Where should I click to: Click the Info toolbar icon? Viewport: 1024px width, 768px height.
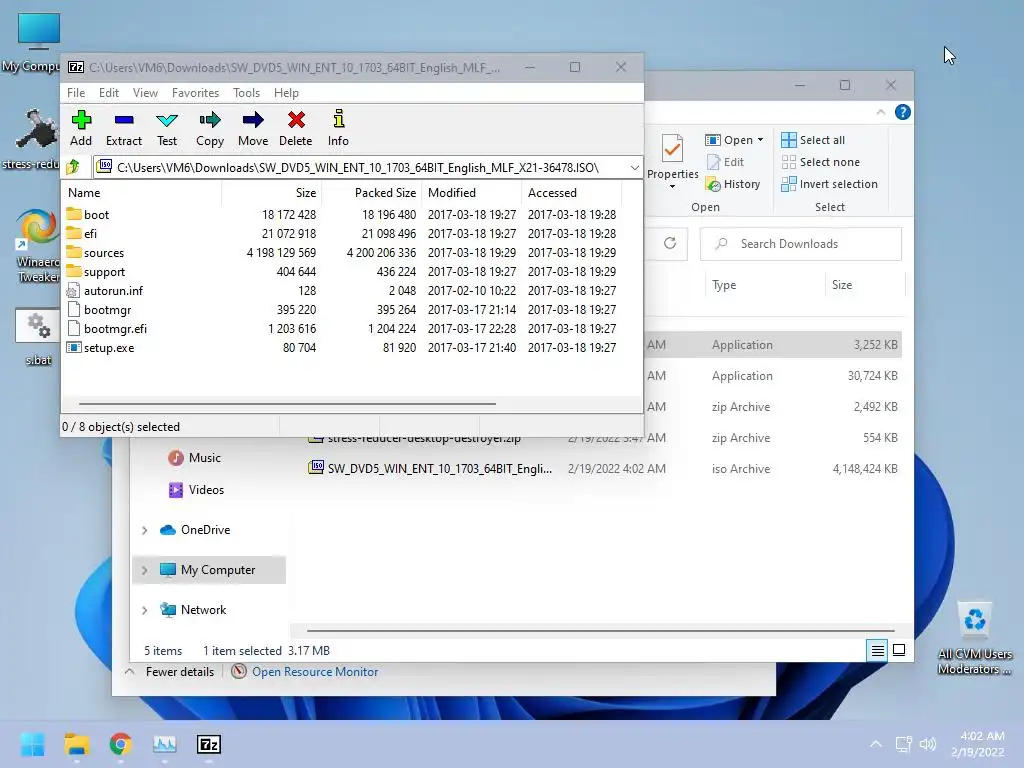coord(338,129)
